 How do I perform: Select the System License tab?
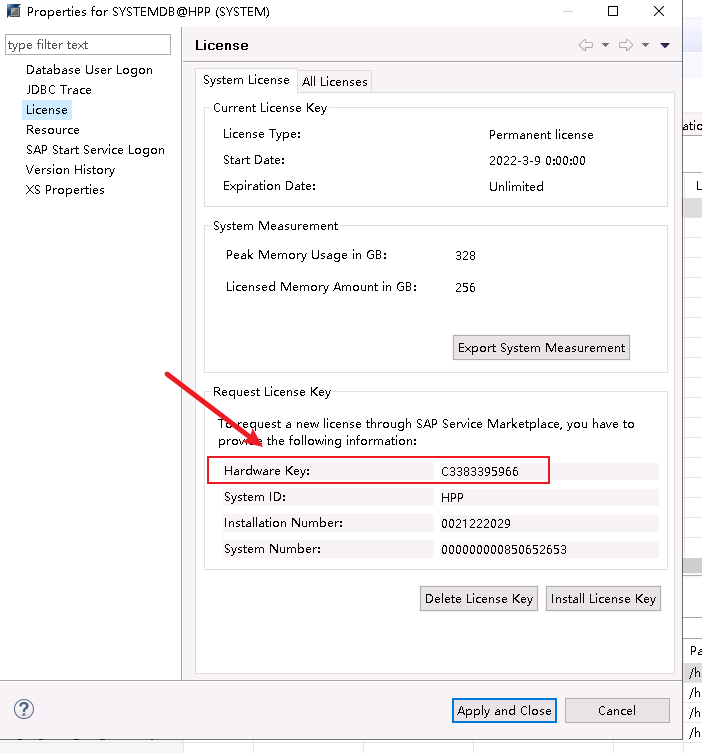coord(246,80)
